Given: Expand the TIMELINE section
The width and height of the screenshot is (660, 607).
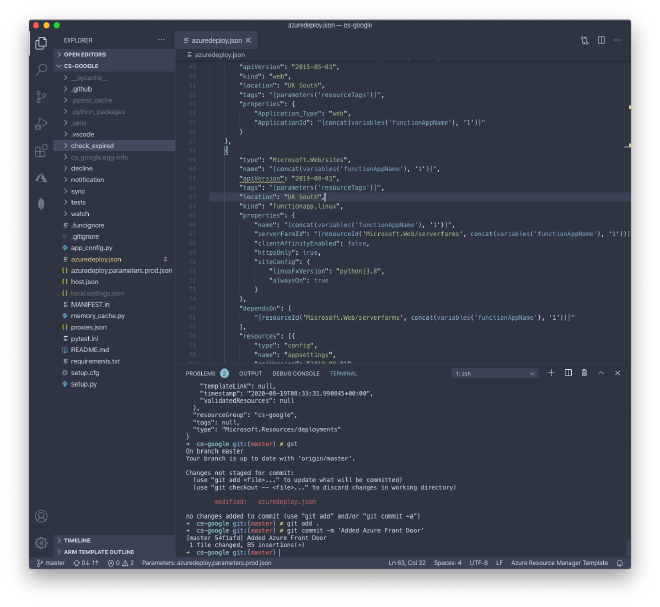Looking at the screenshot, I should point(114,540).
